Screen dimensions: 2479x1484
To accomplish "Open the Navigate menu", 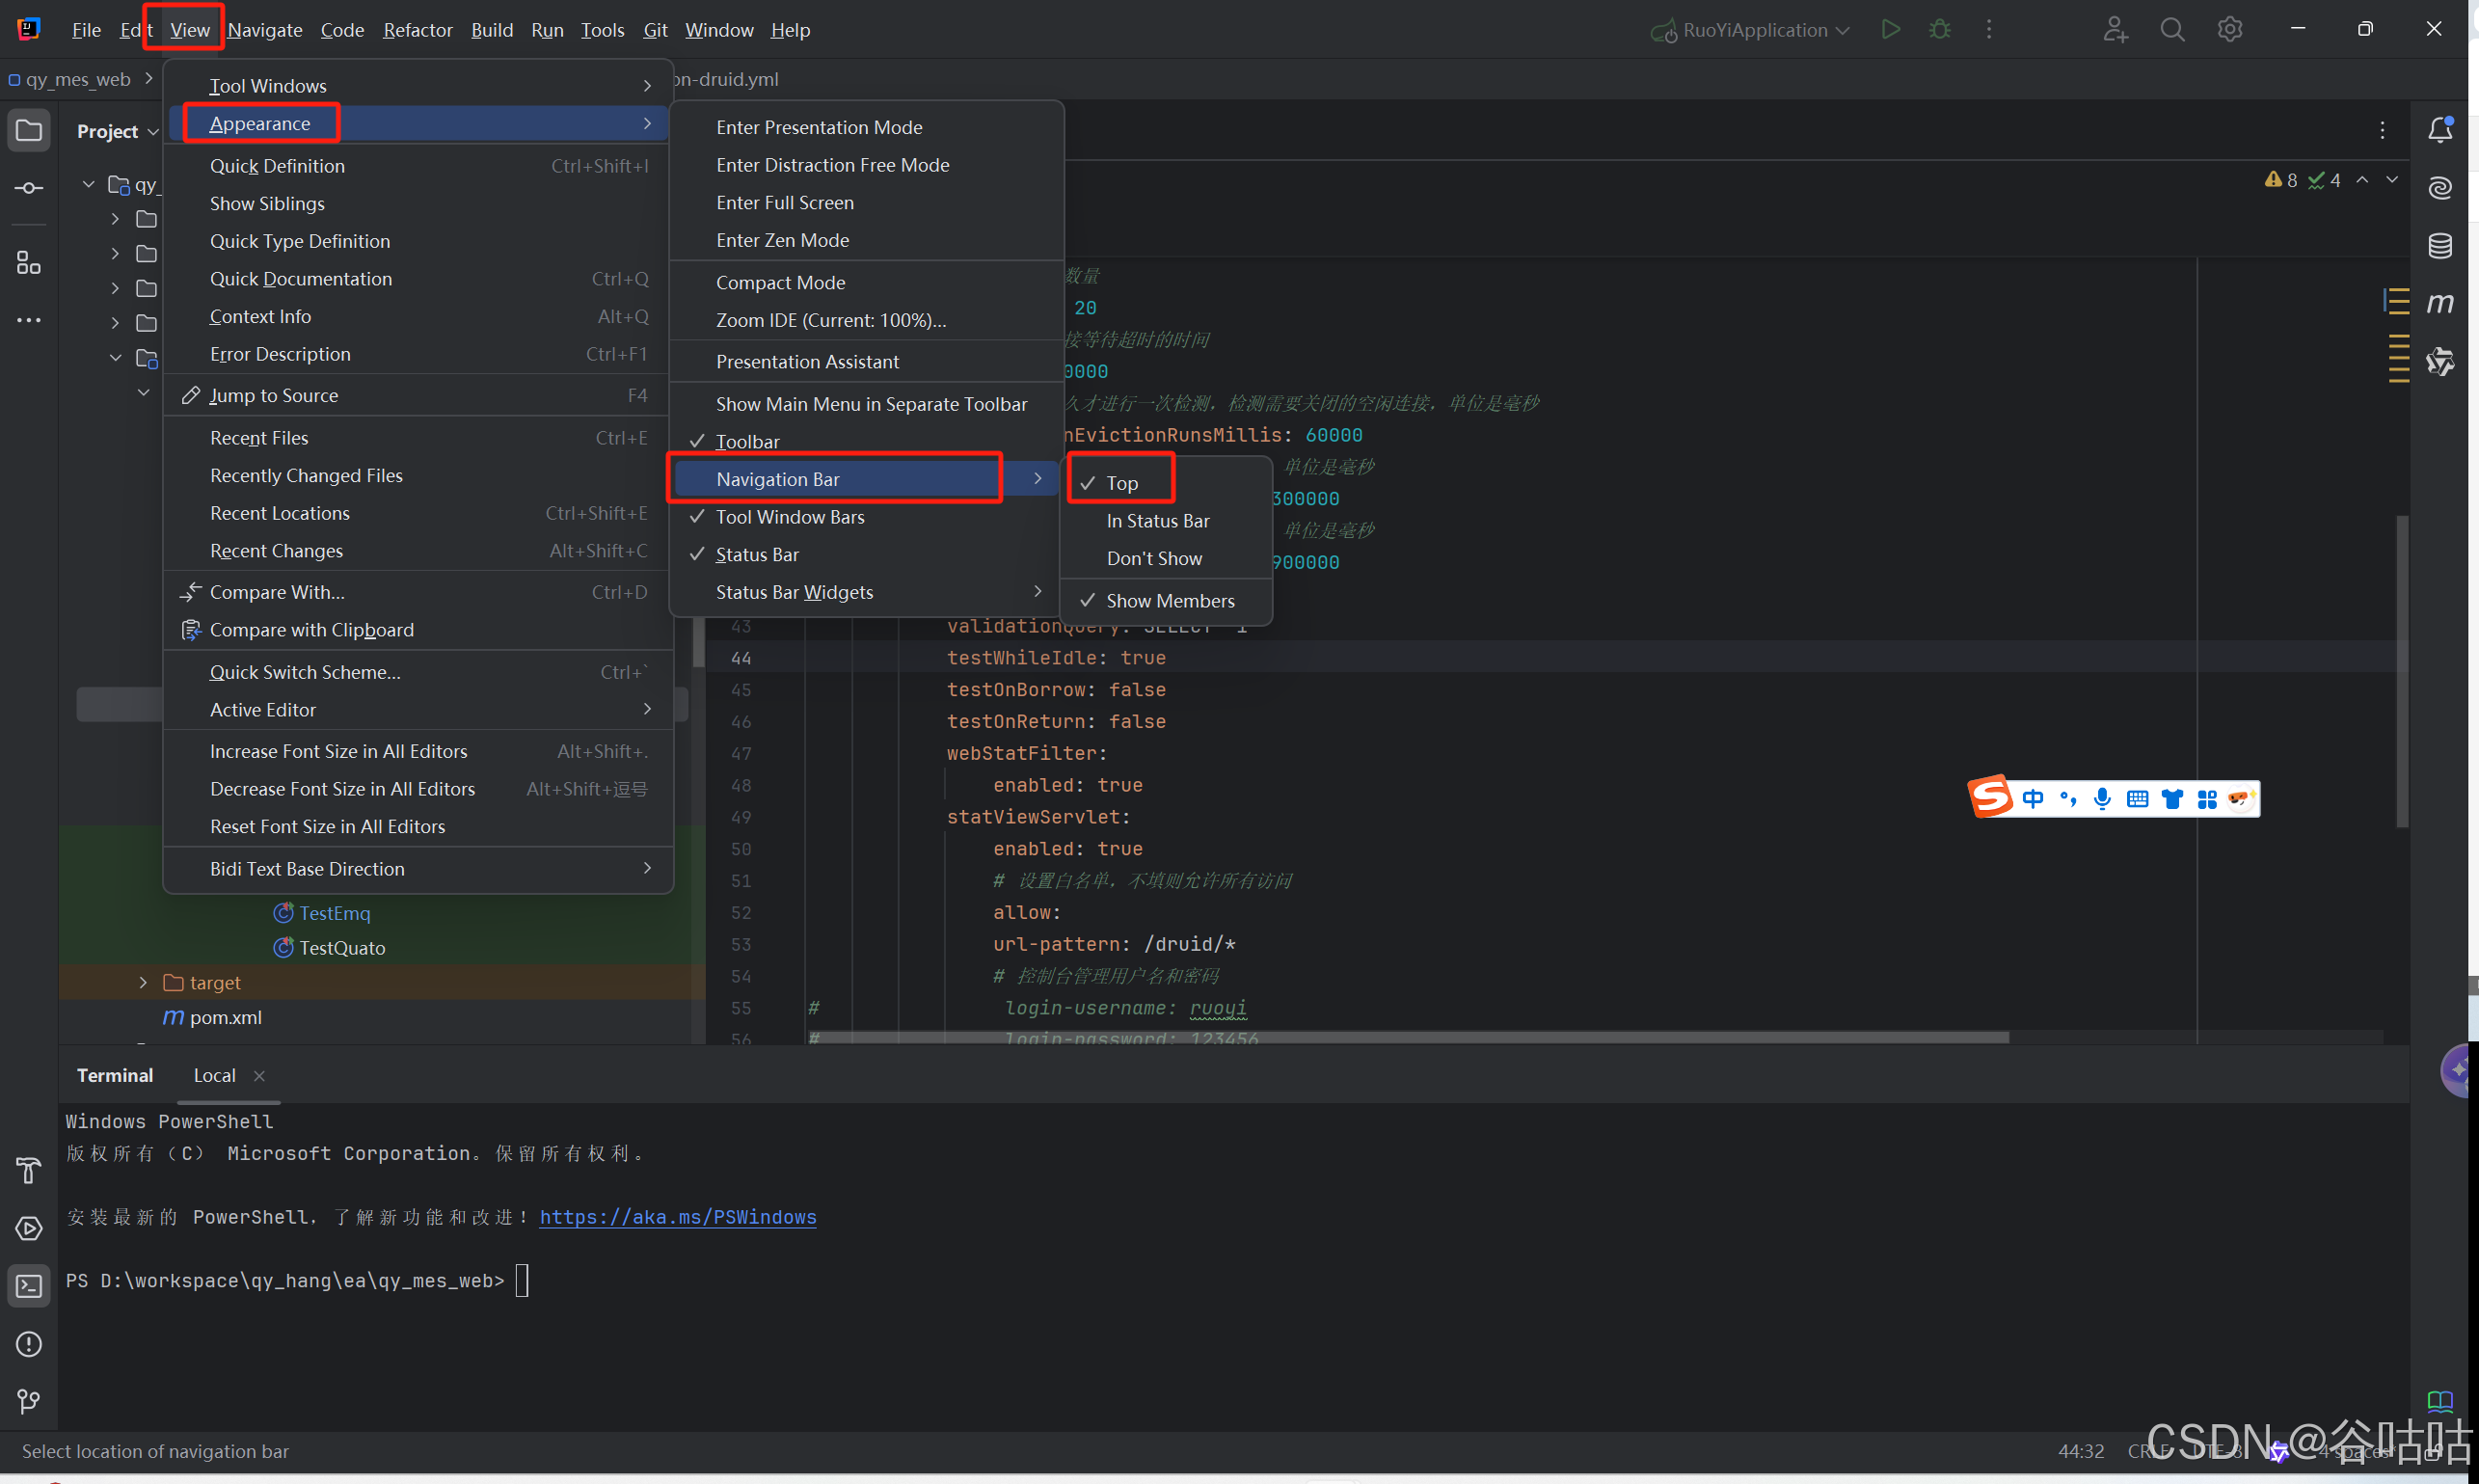I will point(265,30).
